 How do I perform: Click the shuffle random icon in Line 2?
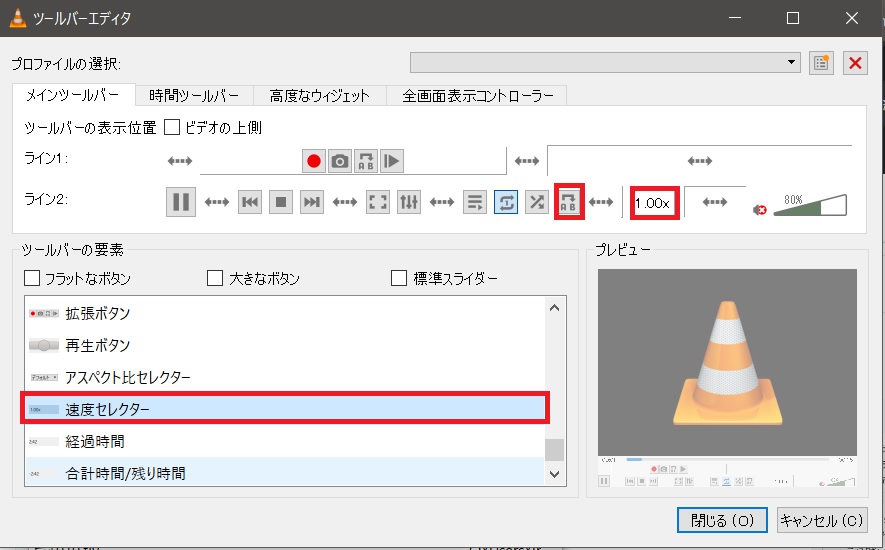[537, 202]
